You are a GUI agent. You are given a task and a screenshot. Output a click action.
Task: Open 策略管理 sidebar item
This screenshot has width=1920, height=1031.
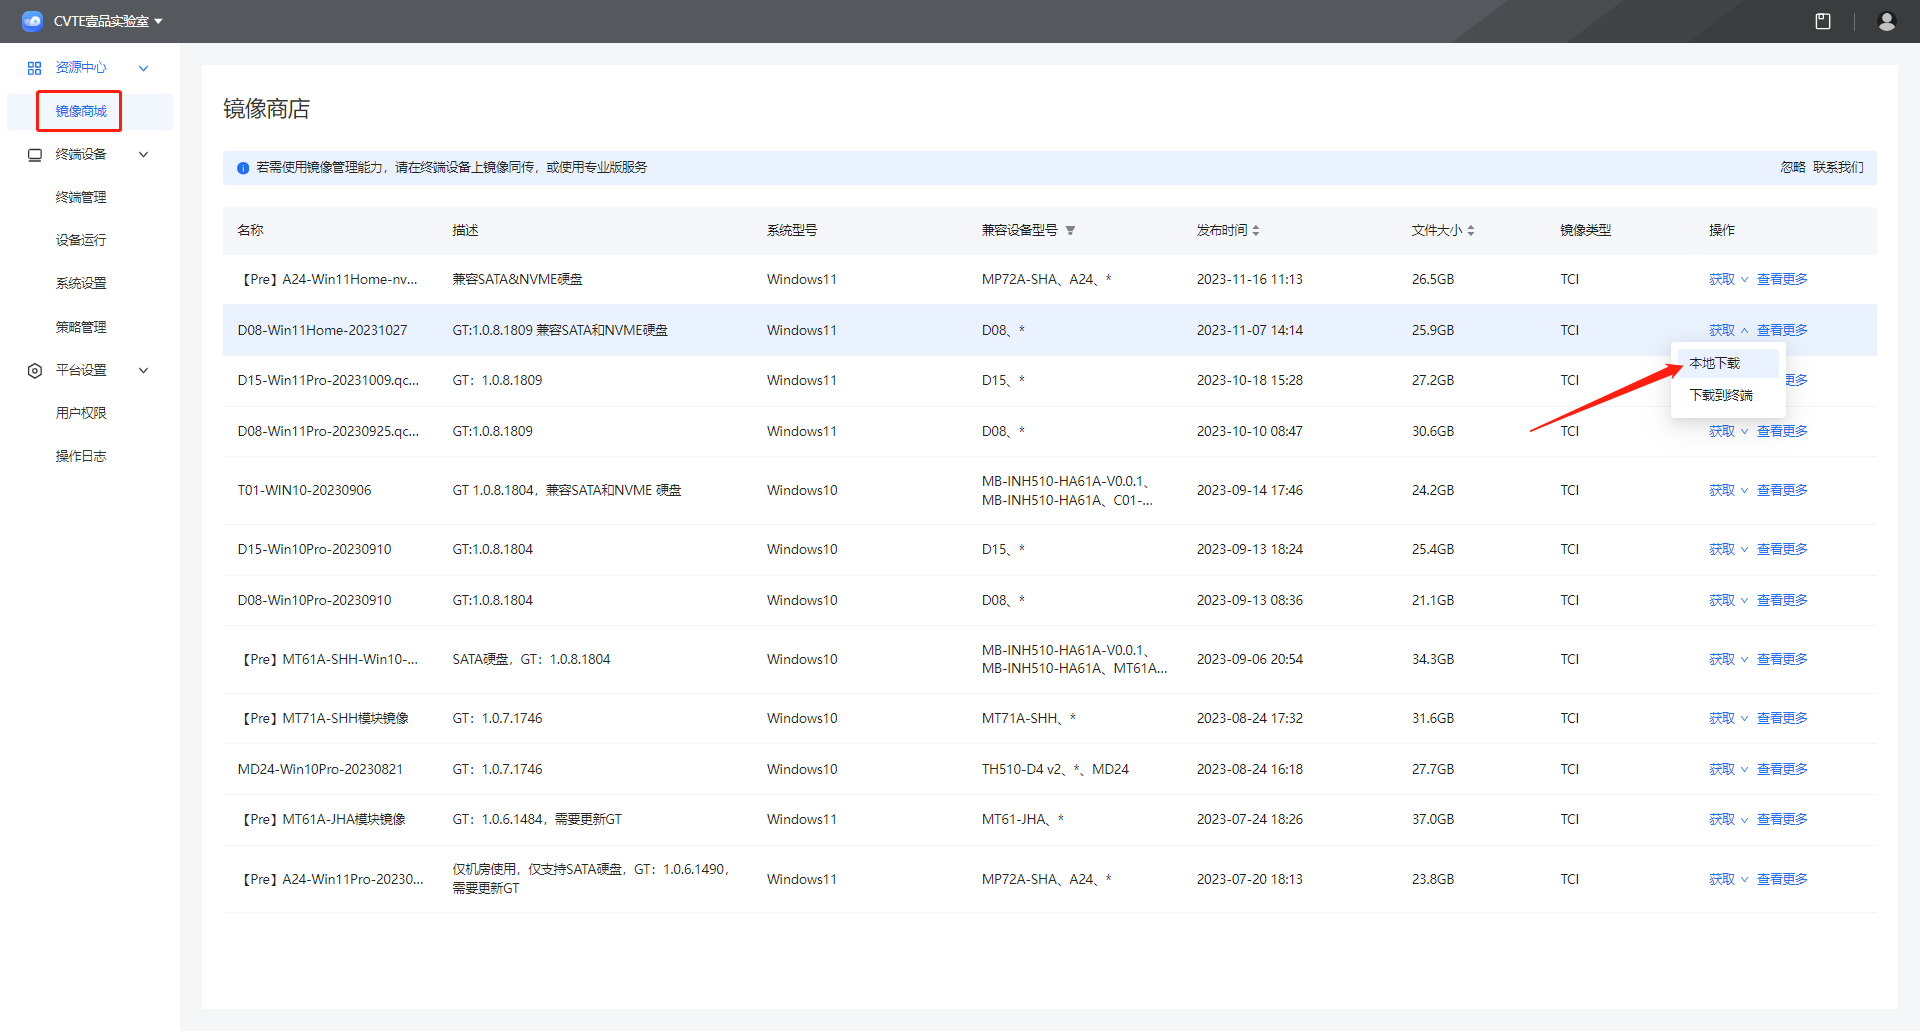click(81, 327)
